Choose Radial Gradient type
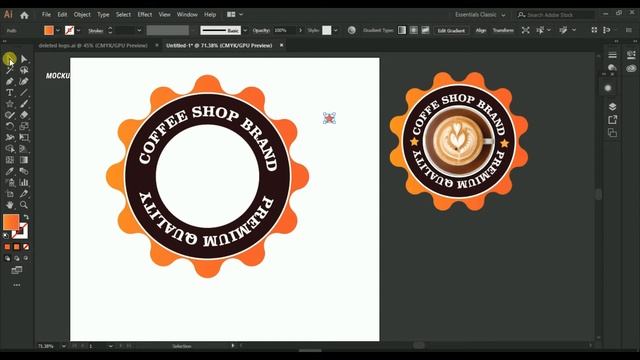The image size is (640, 360). click(x=413, y=30)
